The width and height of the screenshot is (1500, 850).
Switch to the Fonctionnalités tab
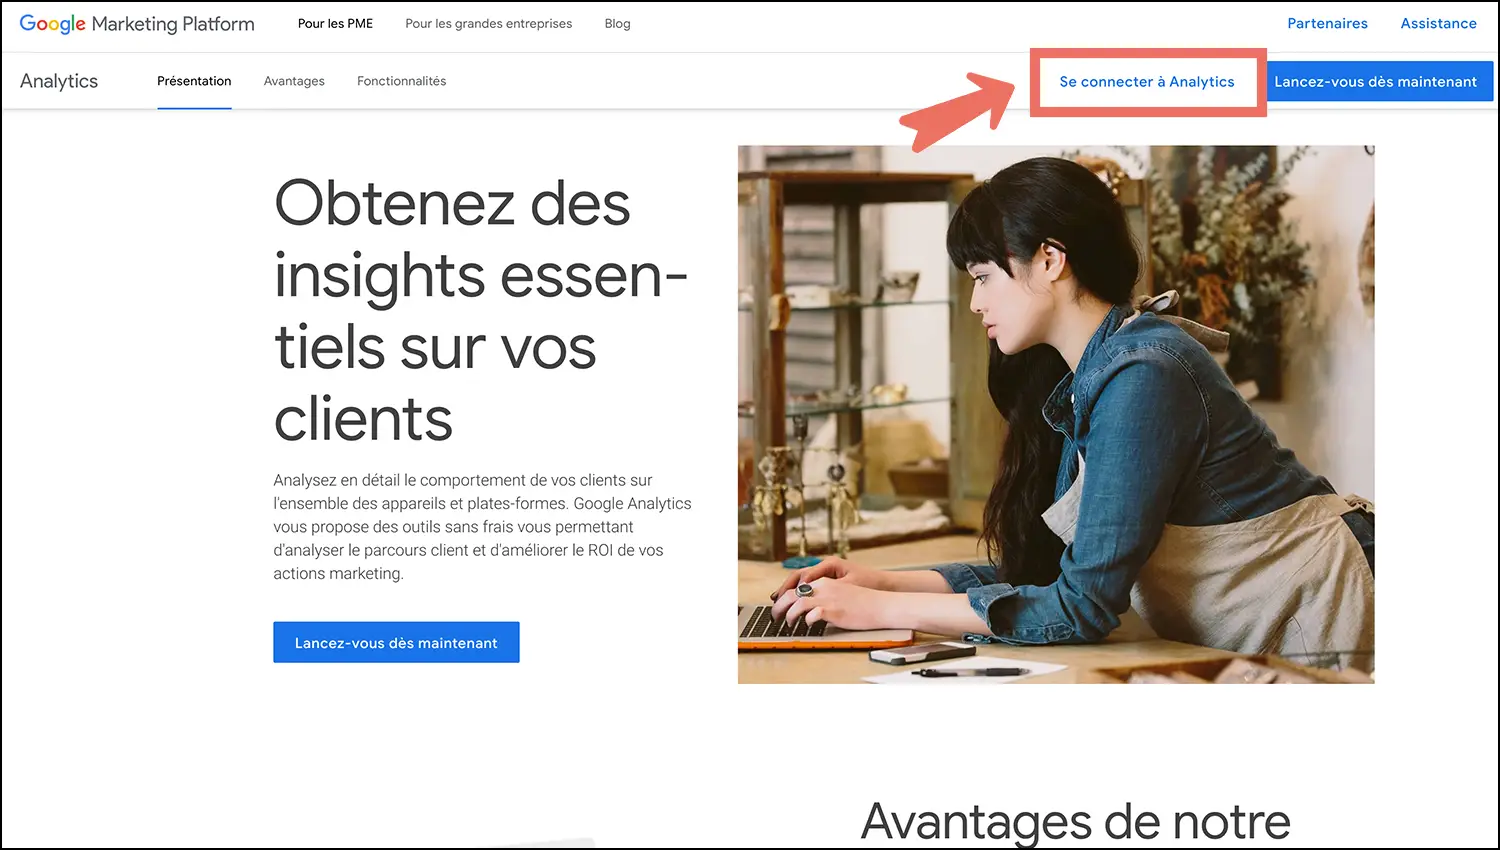[401, 81]
